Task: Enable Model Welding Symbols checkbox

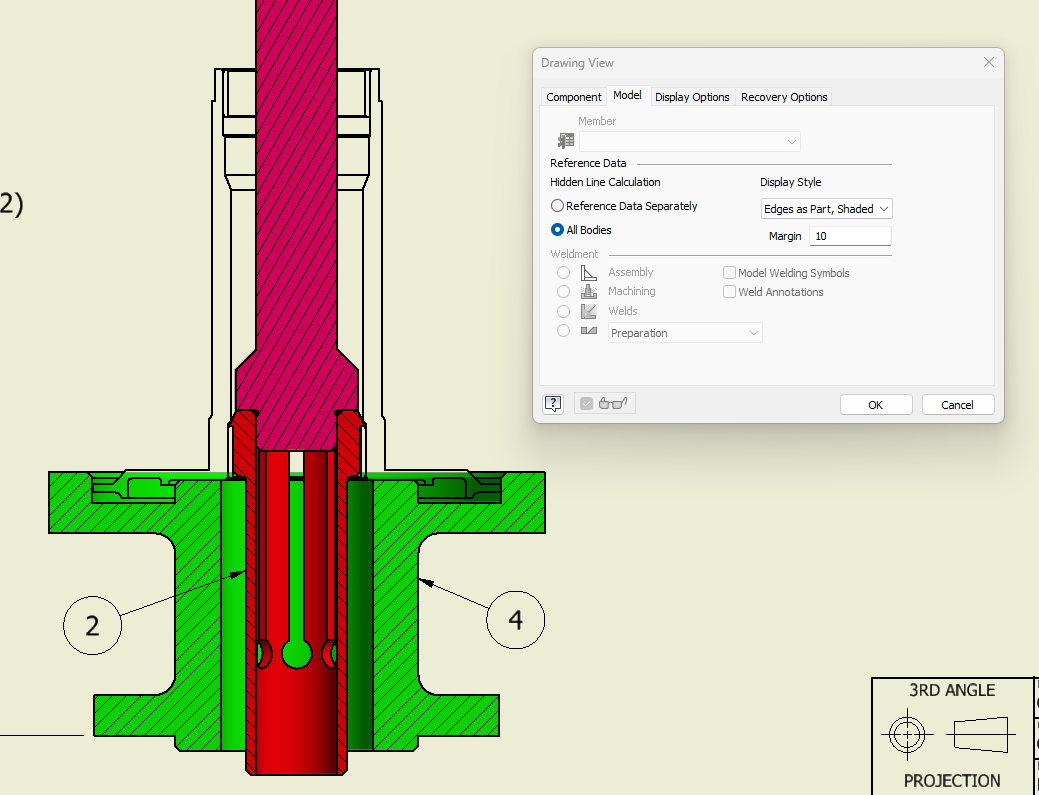Action: 729,272
